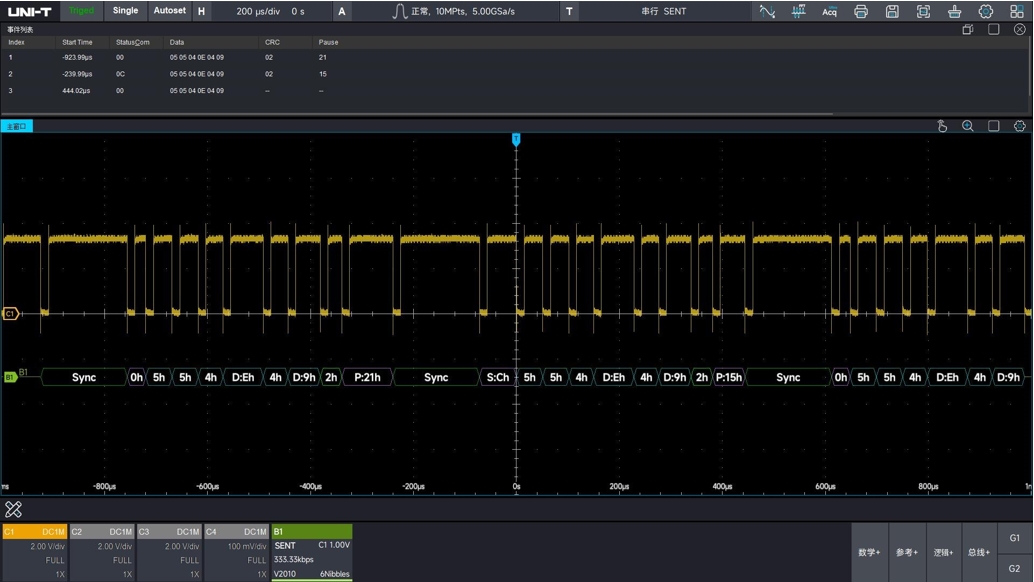This screenshot has height=582, width=1034.
Task: Toggle channel C2 tab
Action: [x=102, y=531]
